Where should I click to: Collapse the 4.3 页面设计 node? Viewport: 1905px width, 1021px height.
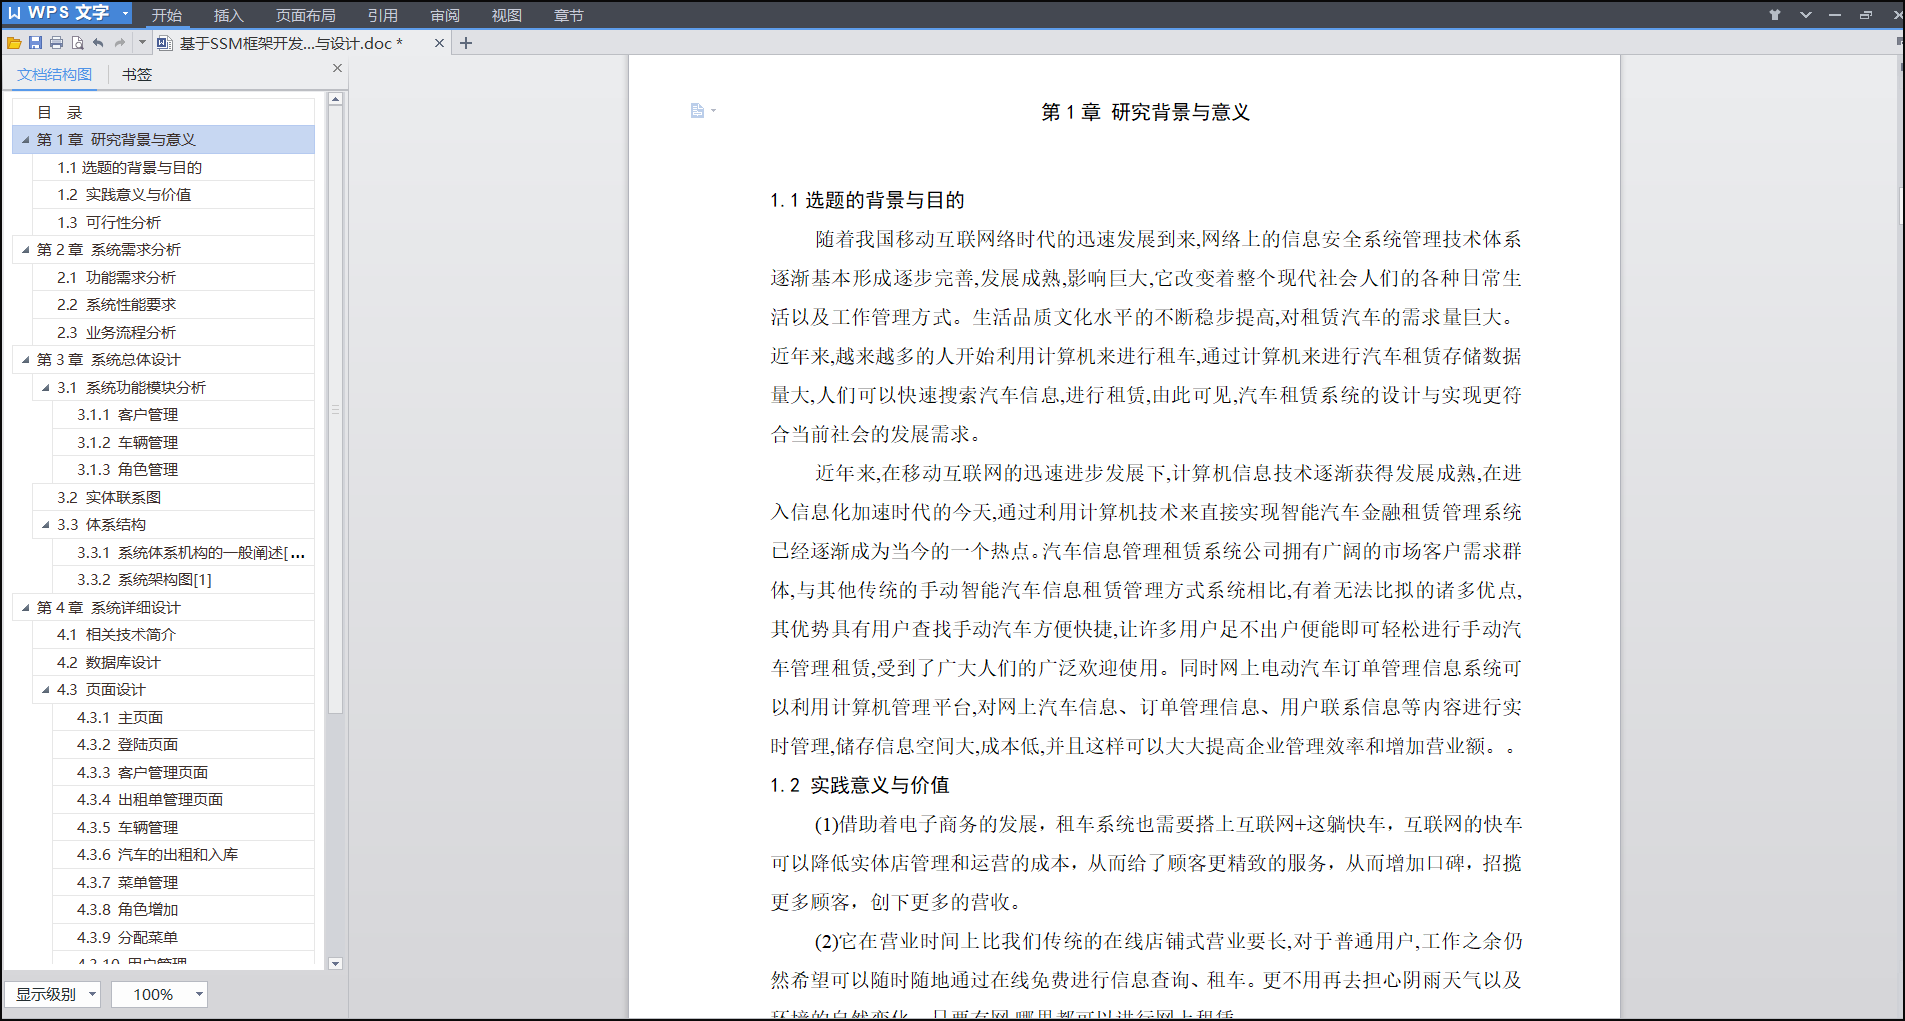(x=45, y=689)
